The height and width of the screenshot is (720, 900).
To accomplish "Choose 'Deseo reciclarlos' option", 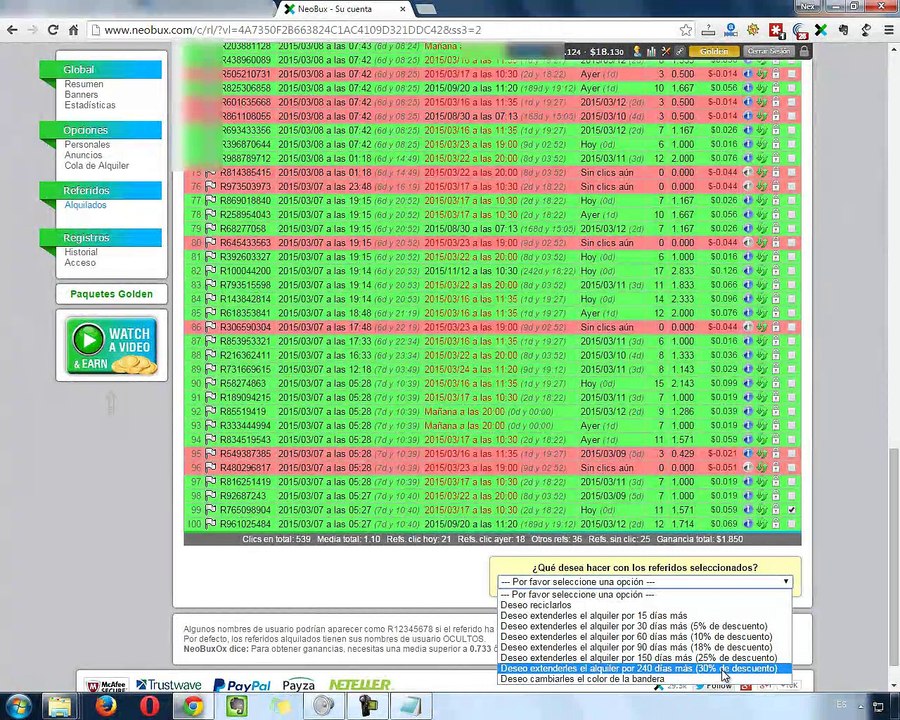I will pyautogui.click(x=645, y=605).
